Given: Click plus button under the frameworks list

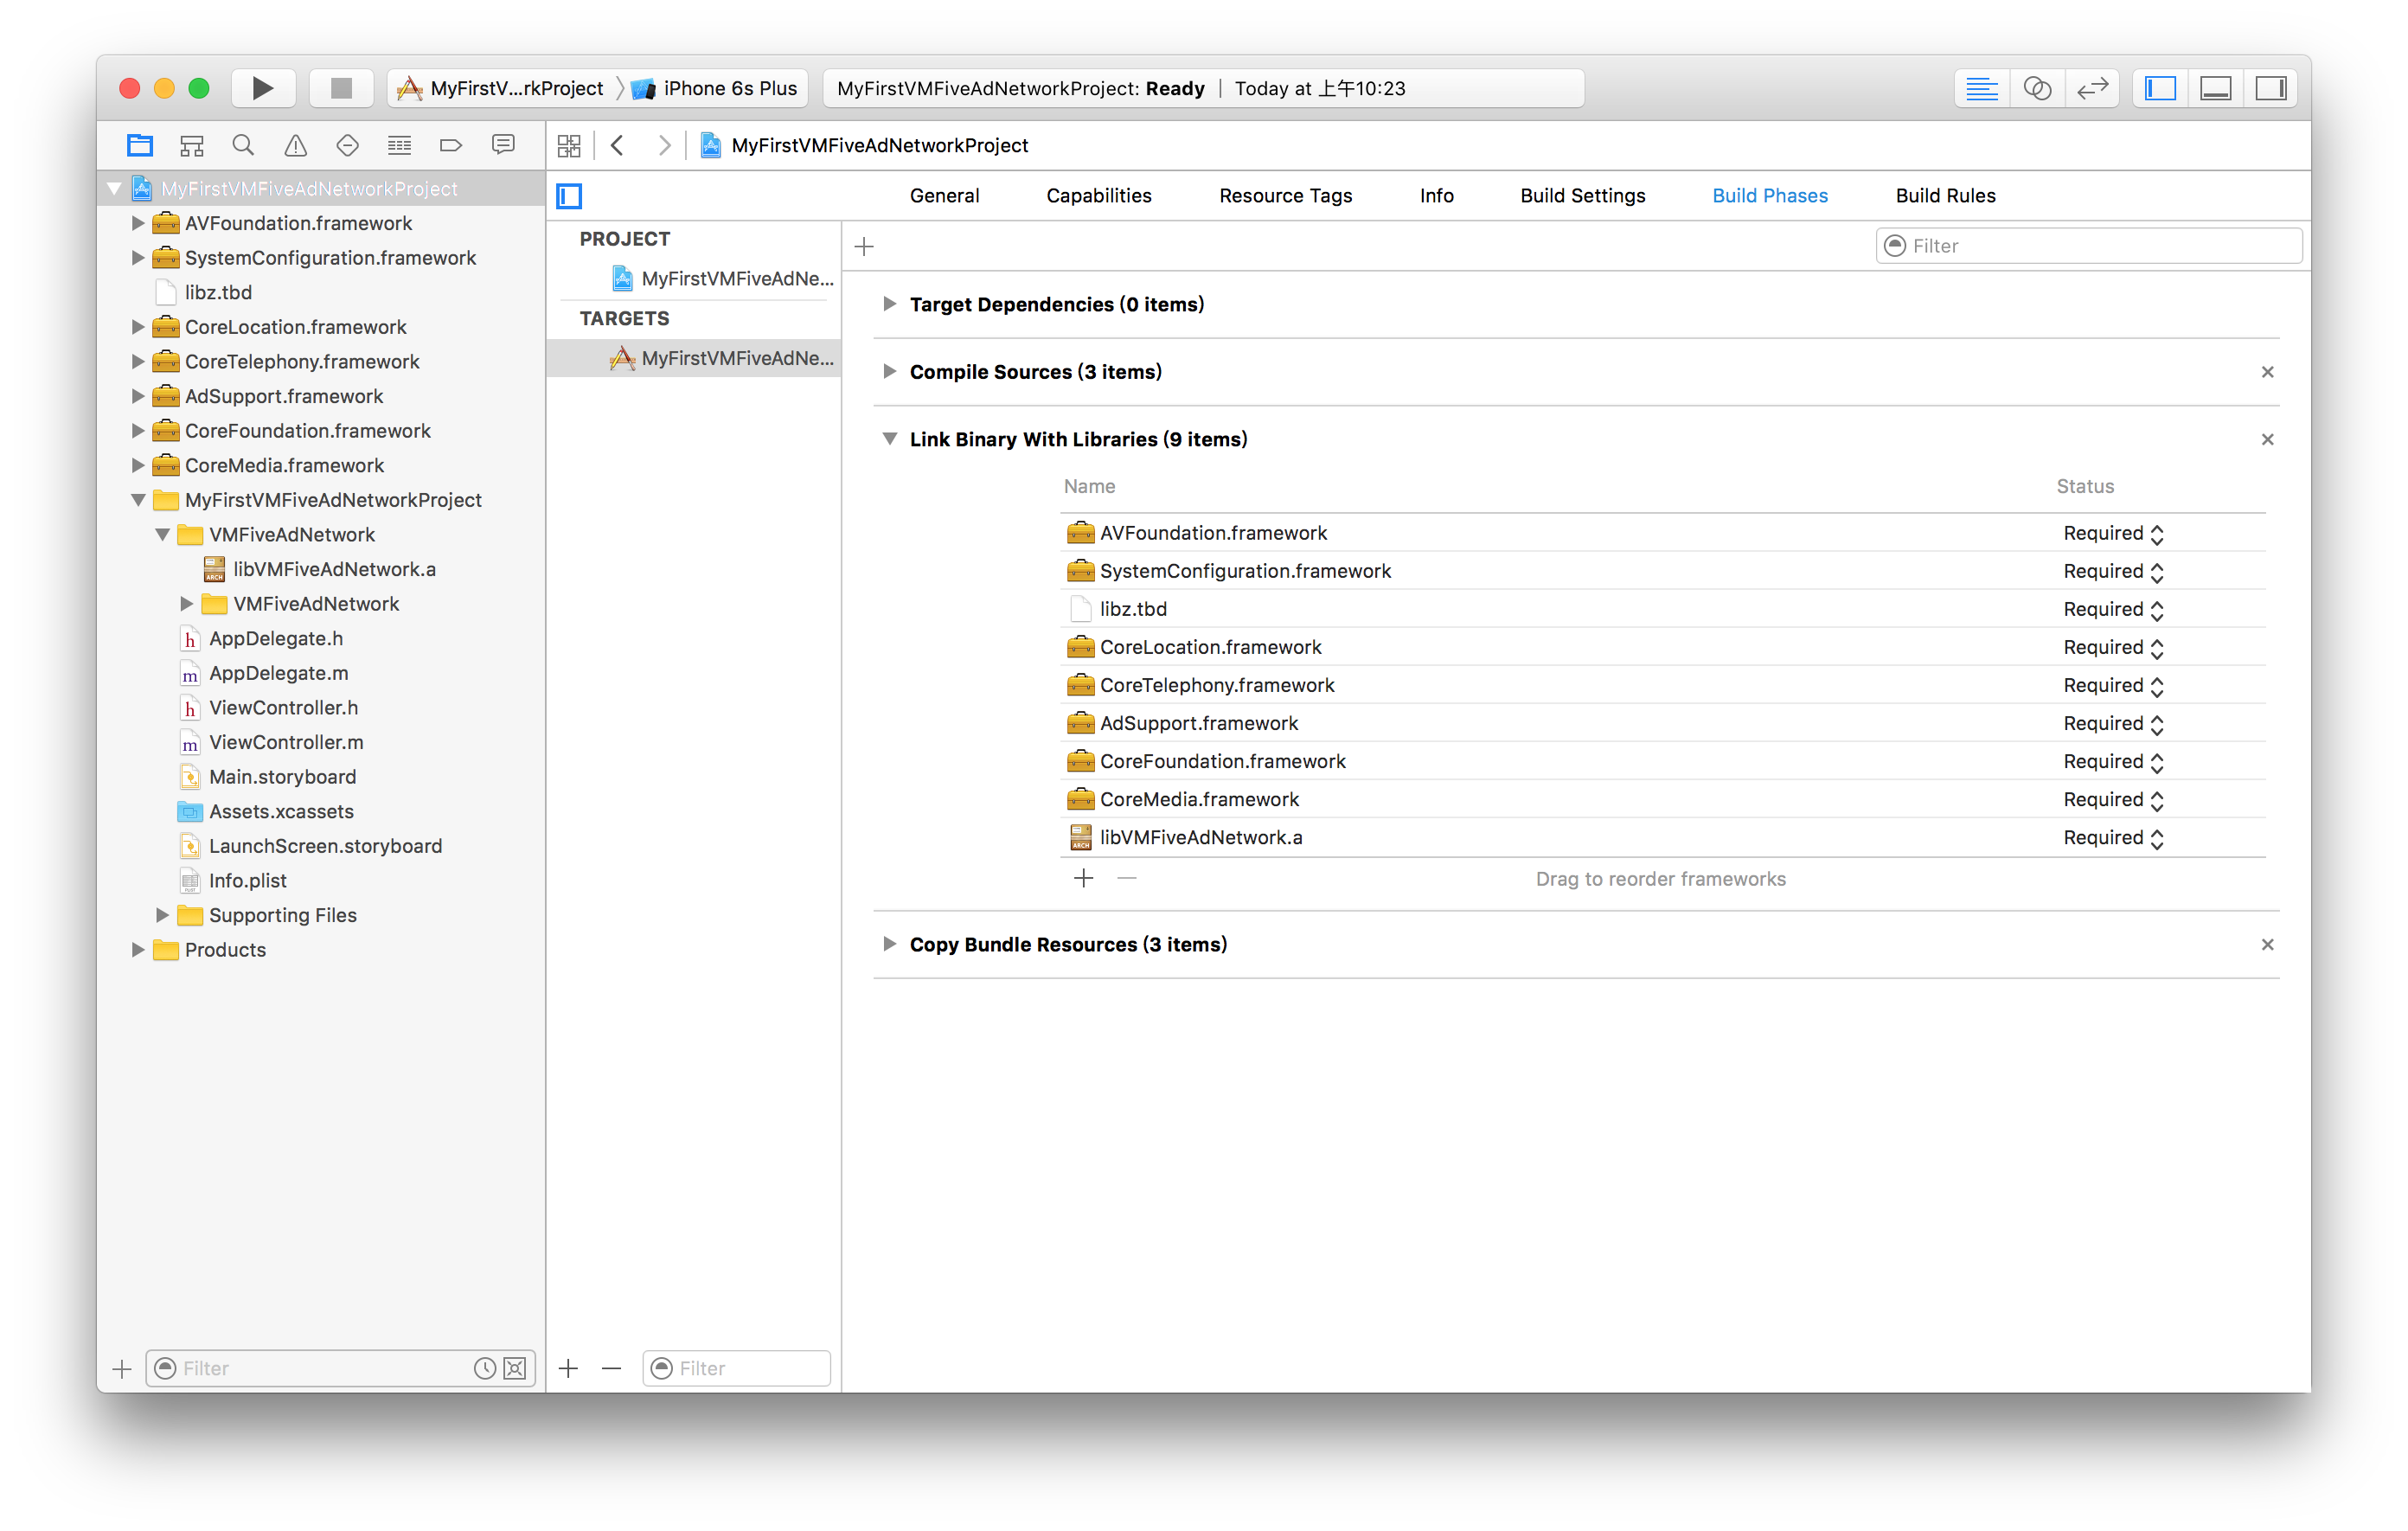Looking at the screenshot, I should (x=1083, y=878).
